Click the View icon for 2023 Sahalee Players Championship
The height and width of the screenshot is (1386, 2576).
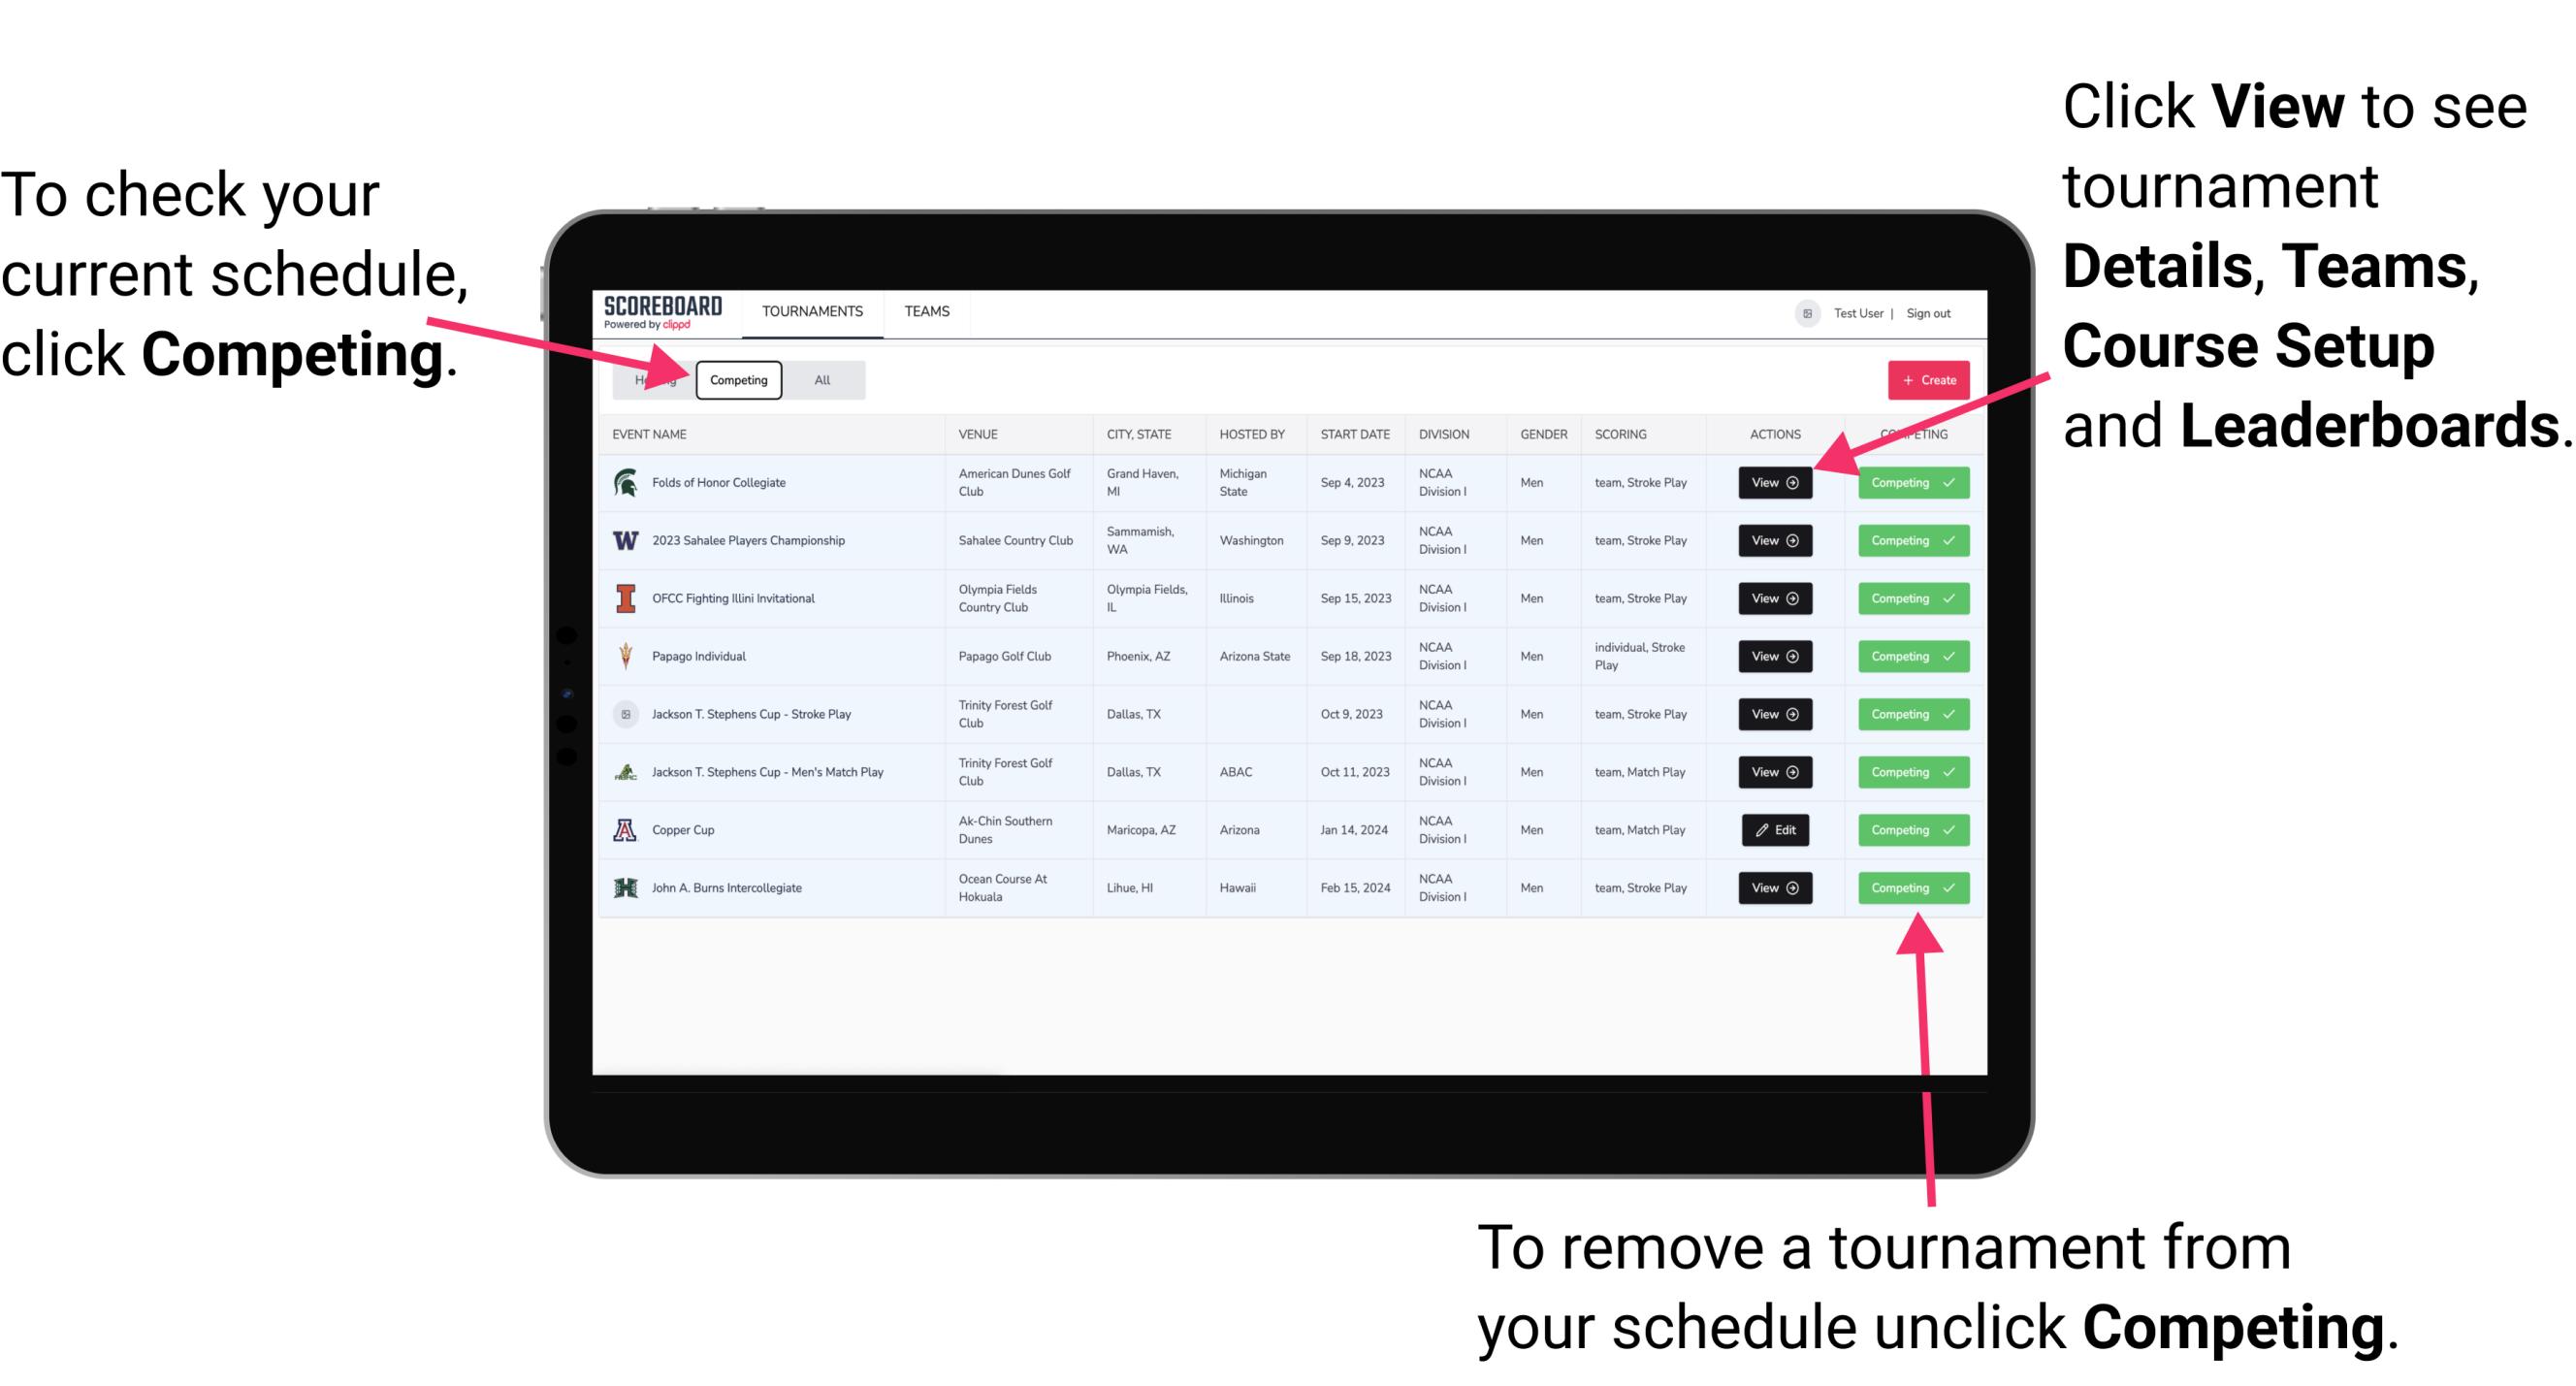point(1774,541)
